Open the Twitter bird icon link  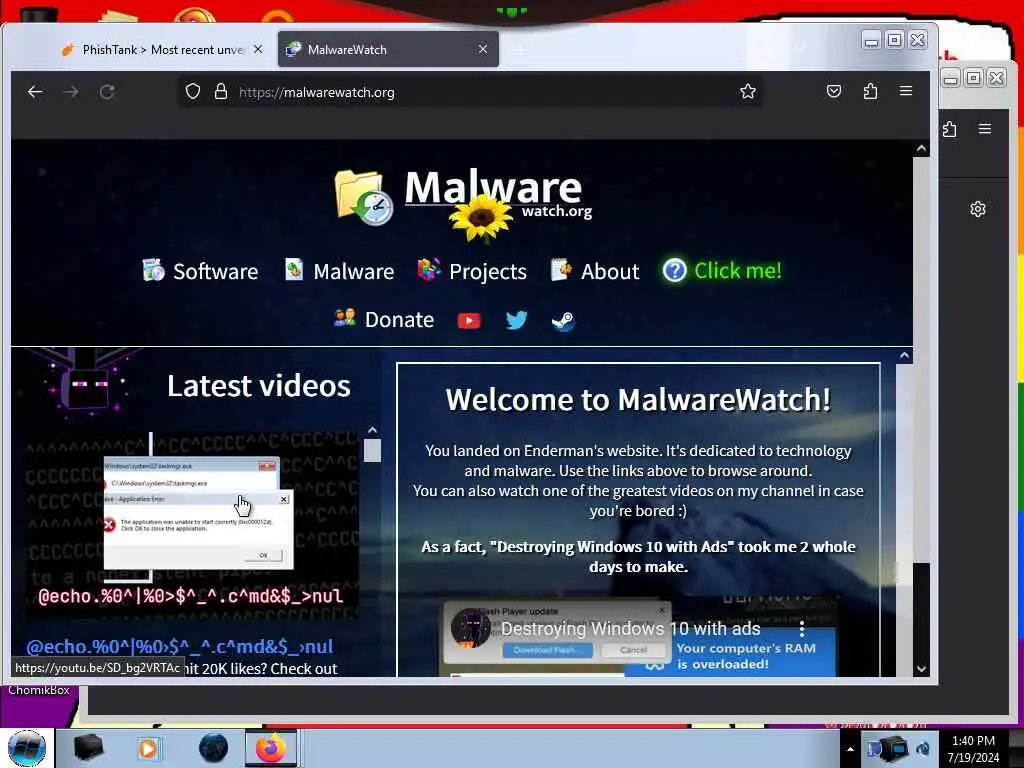[x=516, y=320]
